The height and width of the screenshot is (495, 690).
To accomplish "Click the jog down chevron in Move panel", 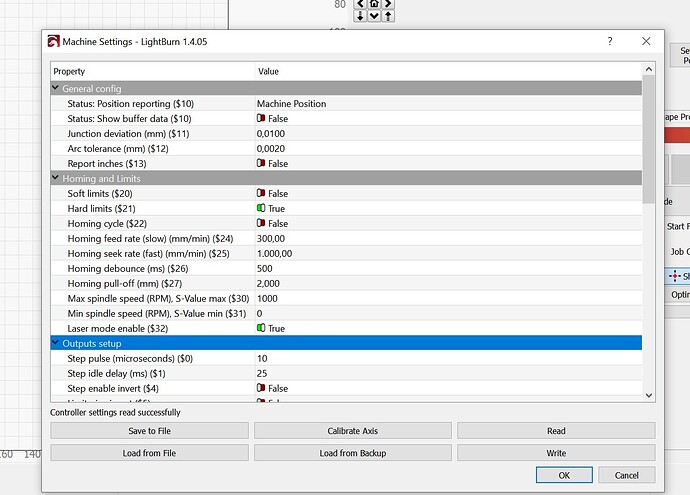I will point(374,16).
